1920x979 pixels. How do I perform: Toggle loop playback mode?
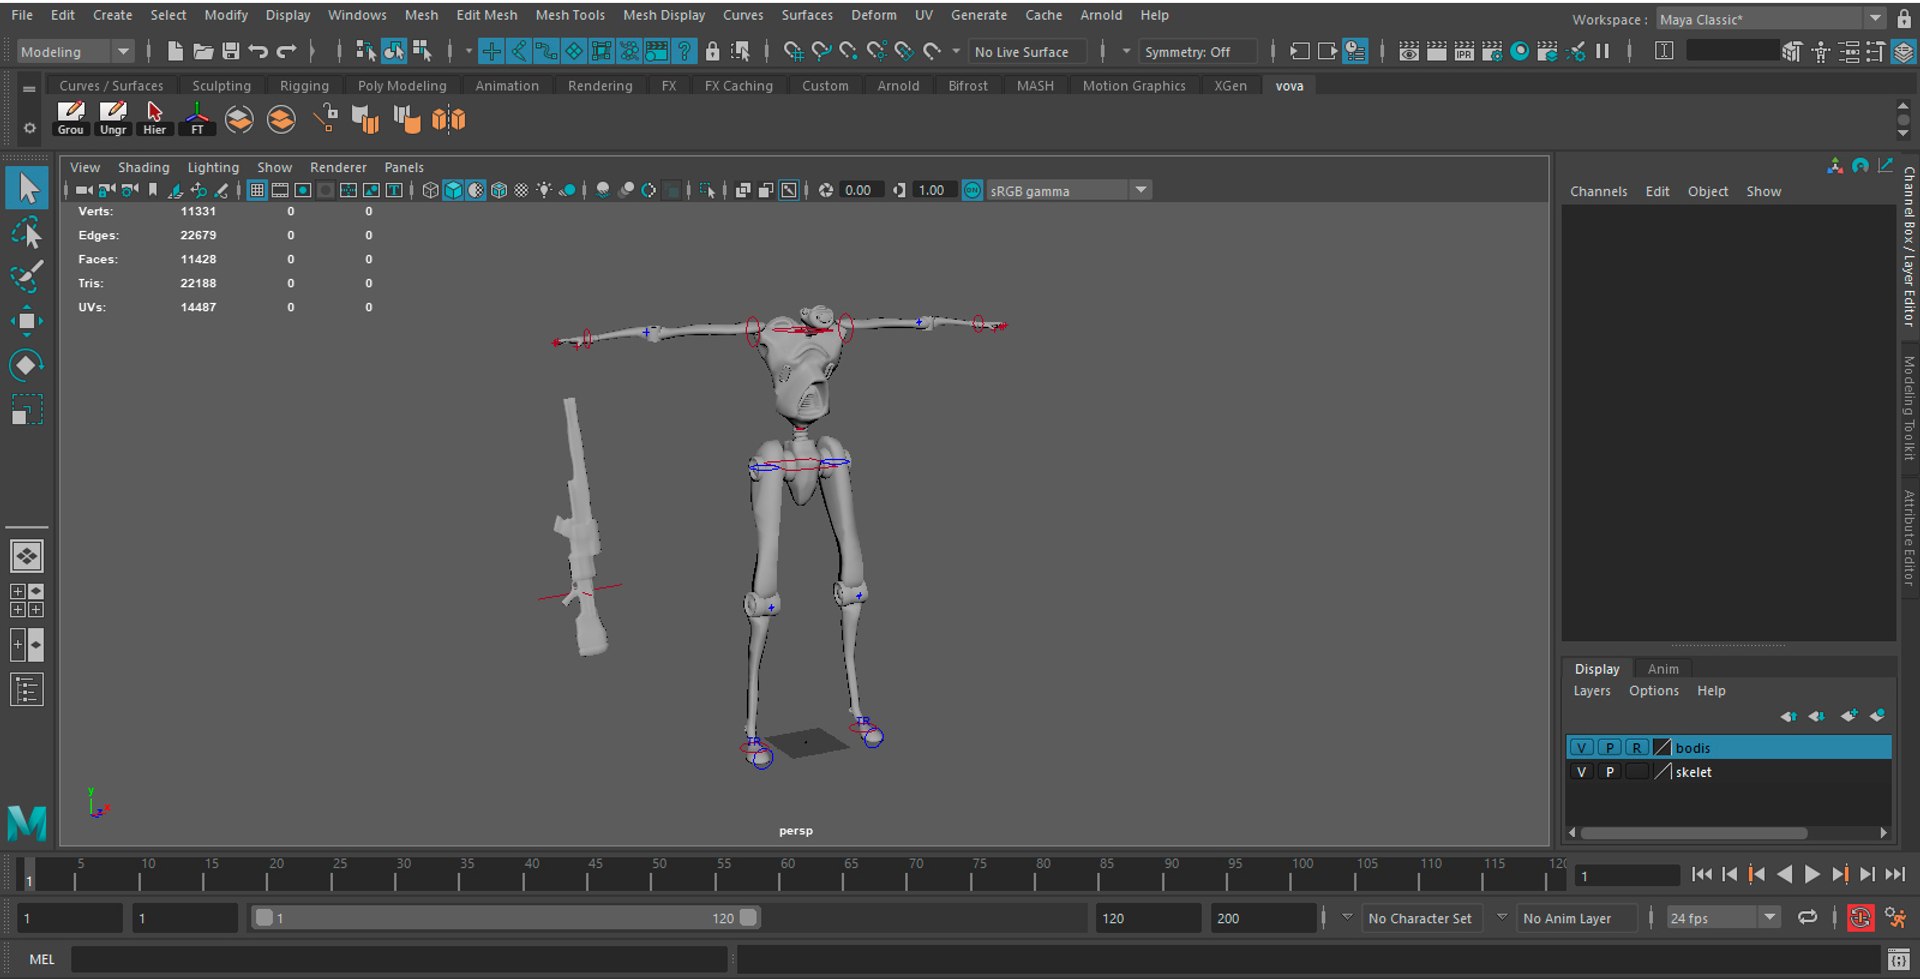[1807, 917]
